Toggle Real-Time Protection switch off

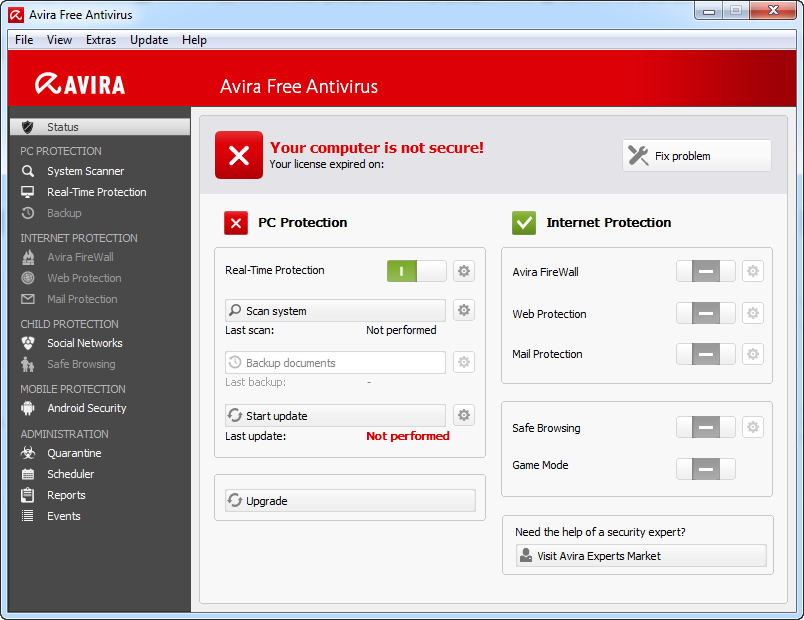click(x=416, y=271)
